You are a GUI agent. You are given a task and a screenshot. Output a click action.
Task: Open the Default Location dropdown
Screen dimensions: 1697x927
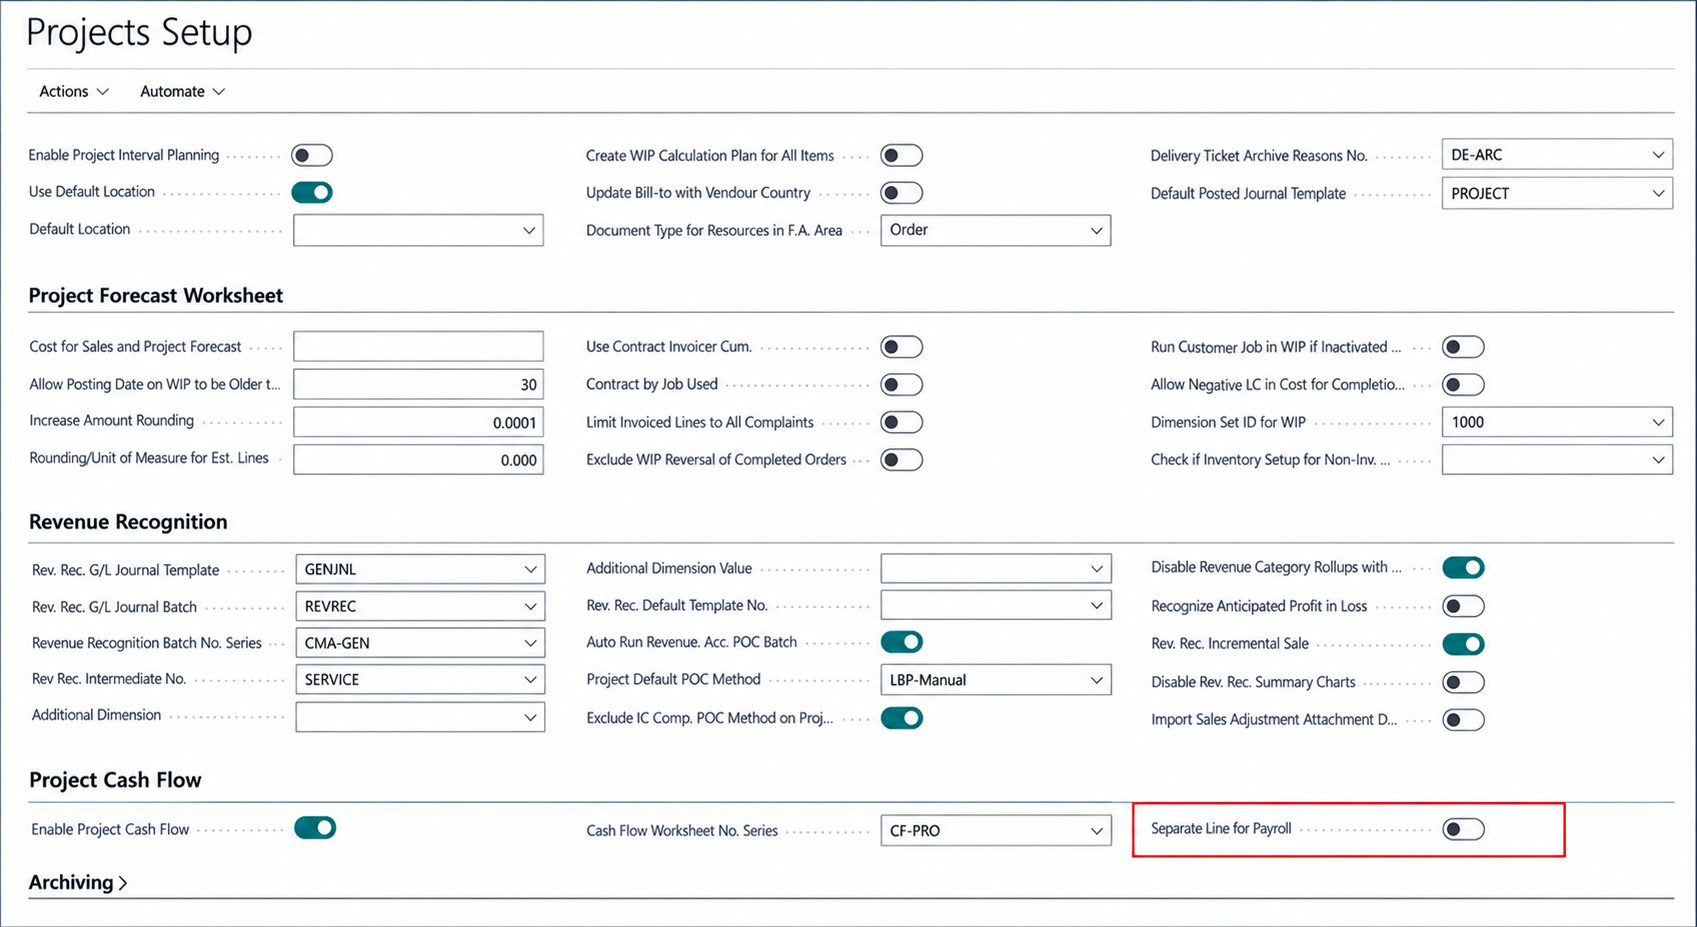point(418,230)
